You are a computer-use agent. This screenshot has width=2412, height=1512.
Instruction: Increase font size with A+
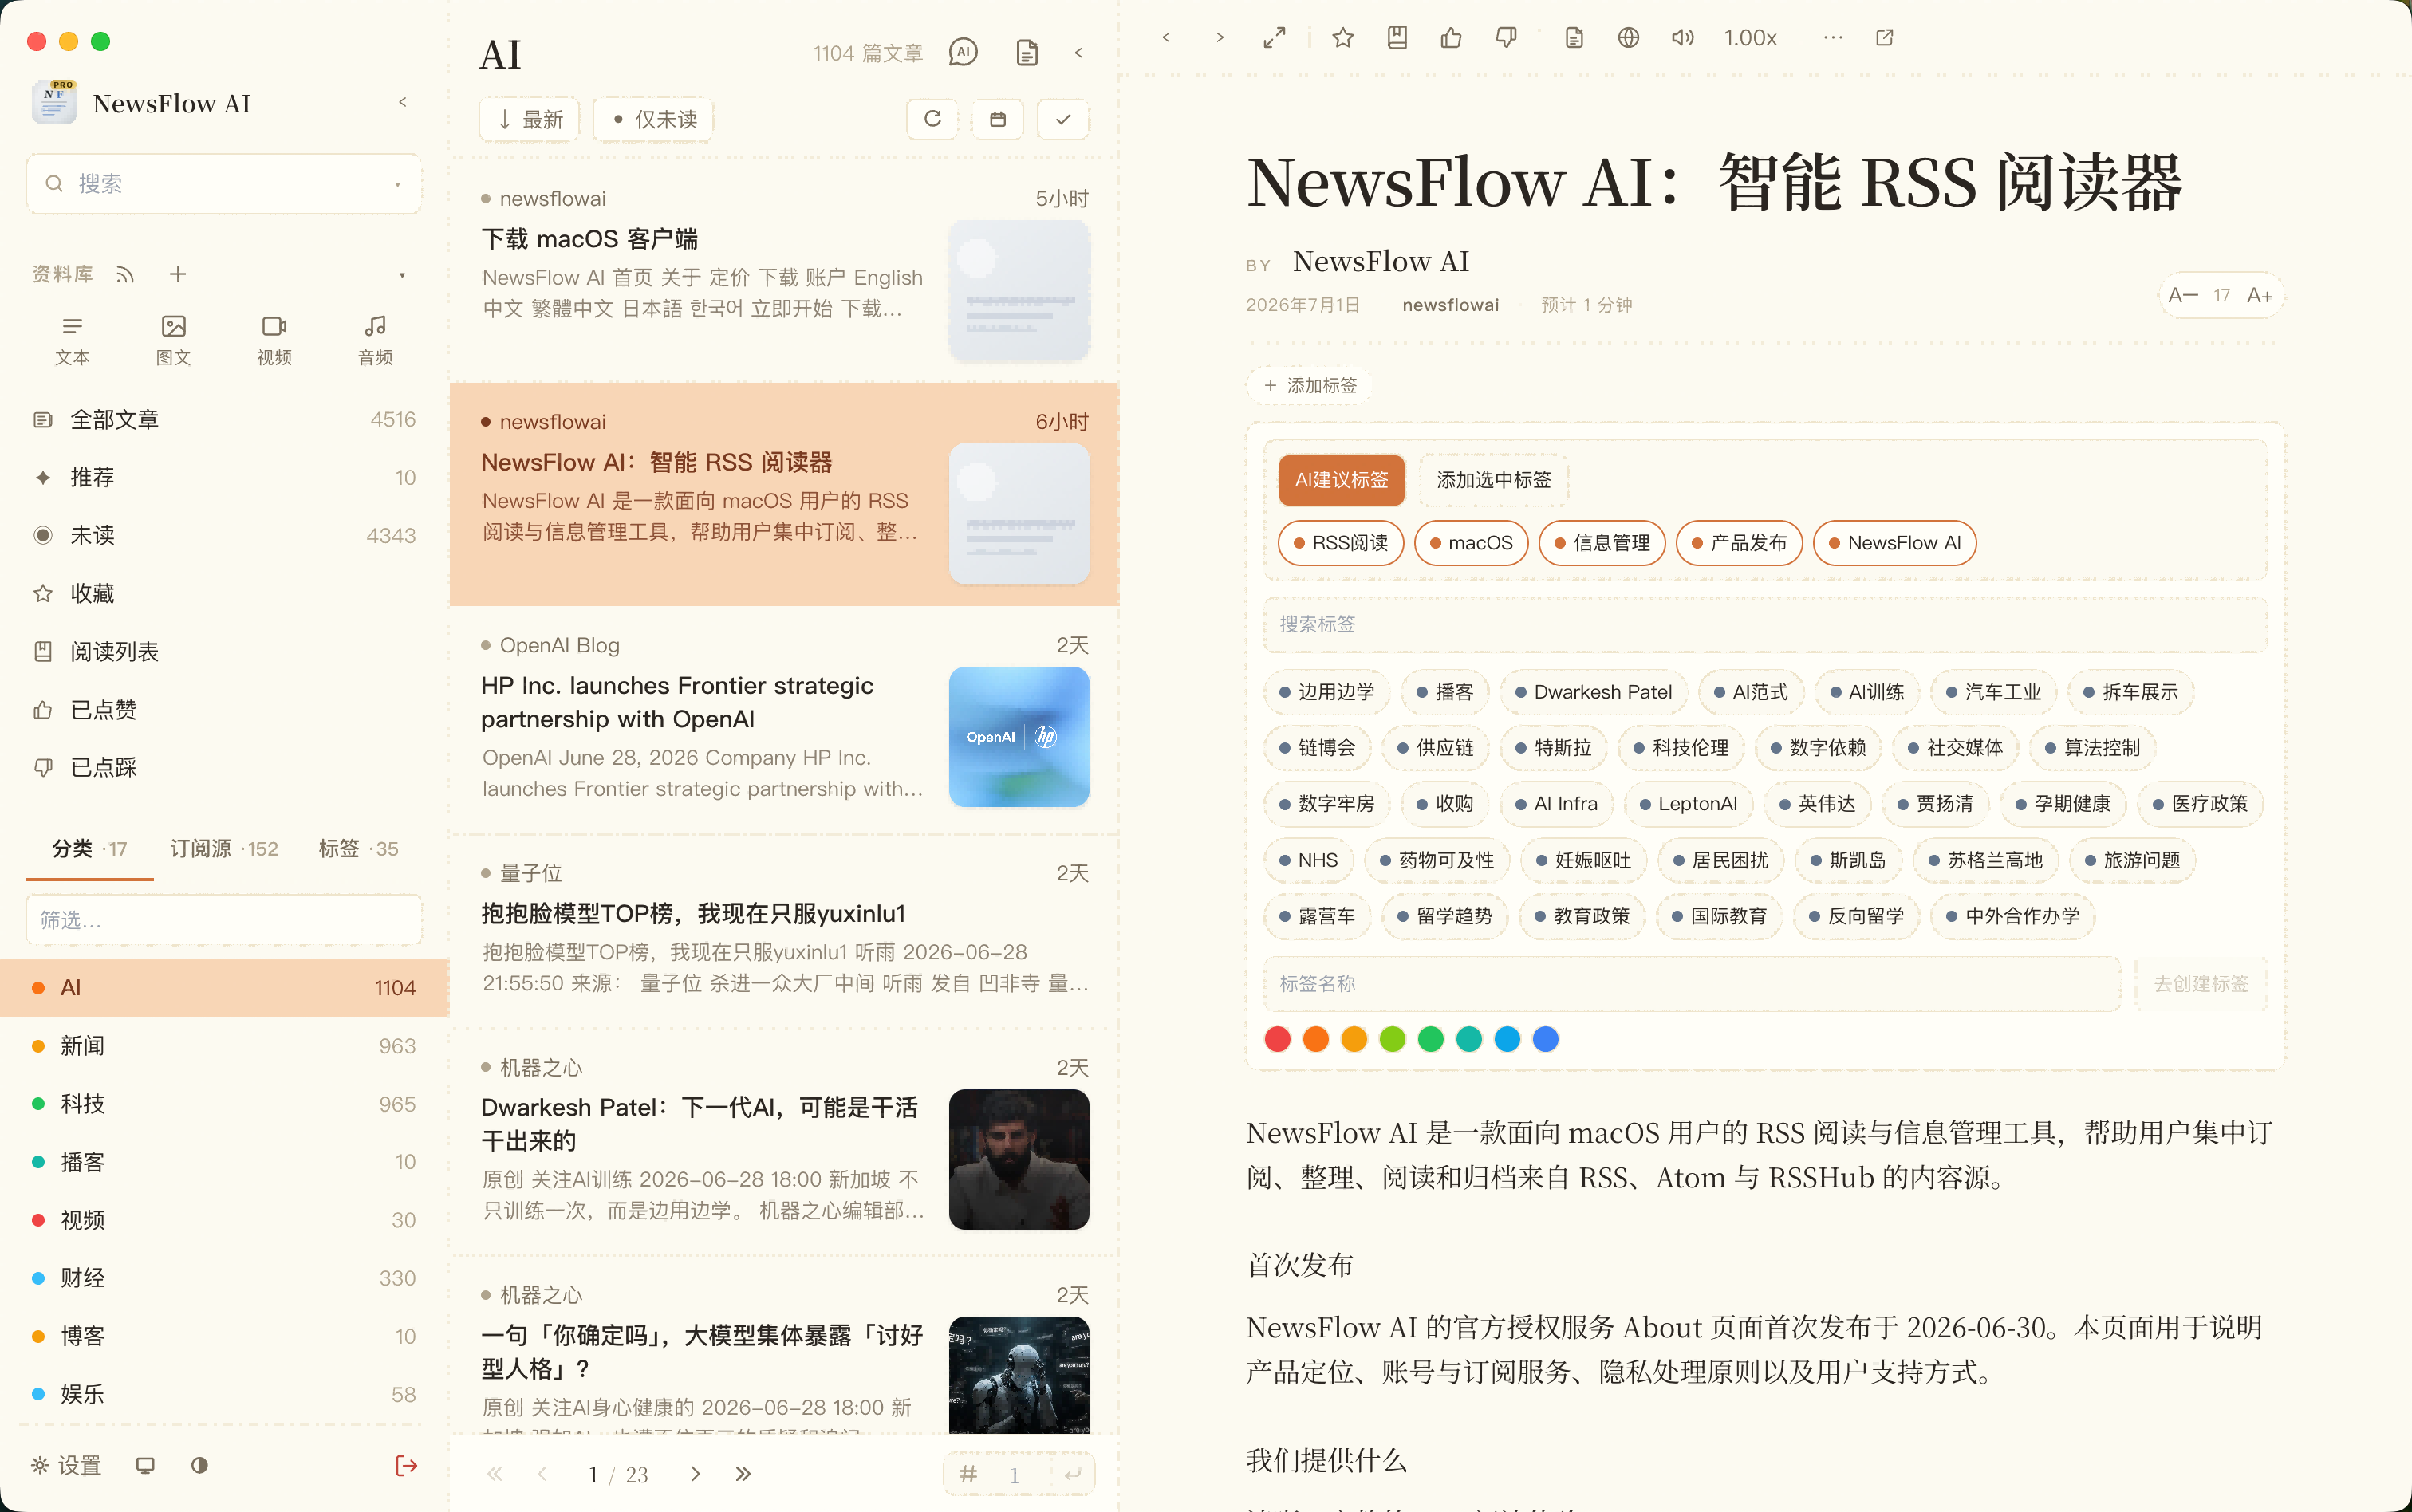click(x=2260, y=295)
